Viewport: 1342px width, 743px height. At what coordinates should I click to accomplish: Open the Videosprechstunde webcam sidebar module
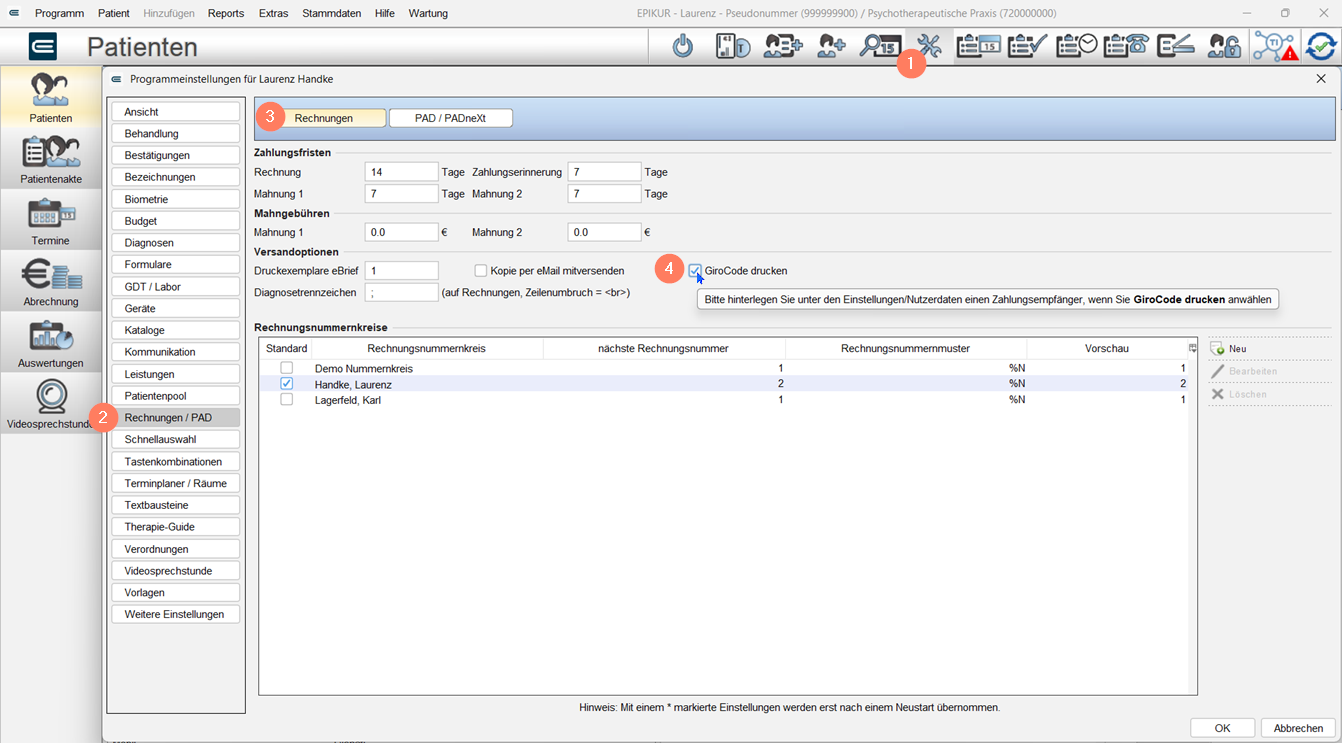tap(51, 405)
